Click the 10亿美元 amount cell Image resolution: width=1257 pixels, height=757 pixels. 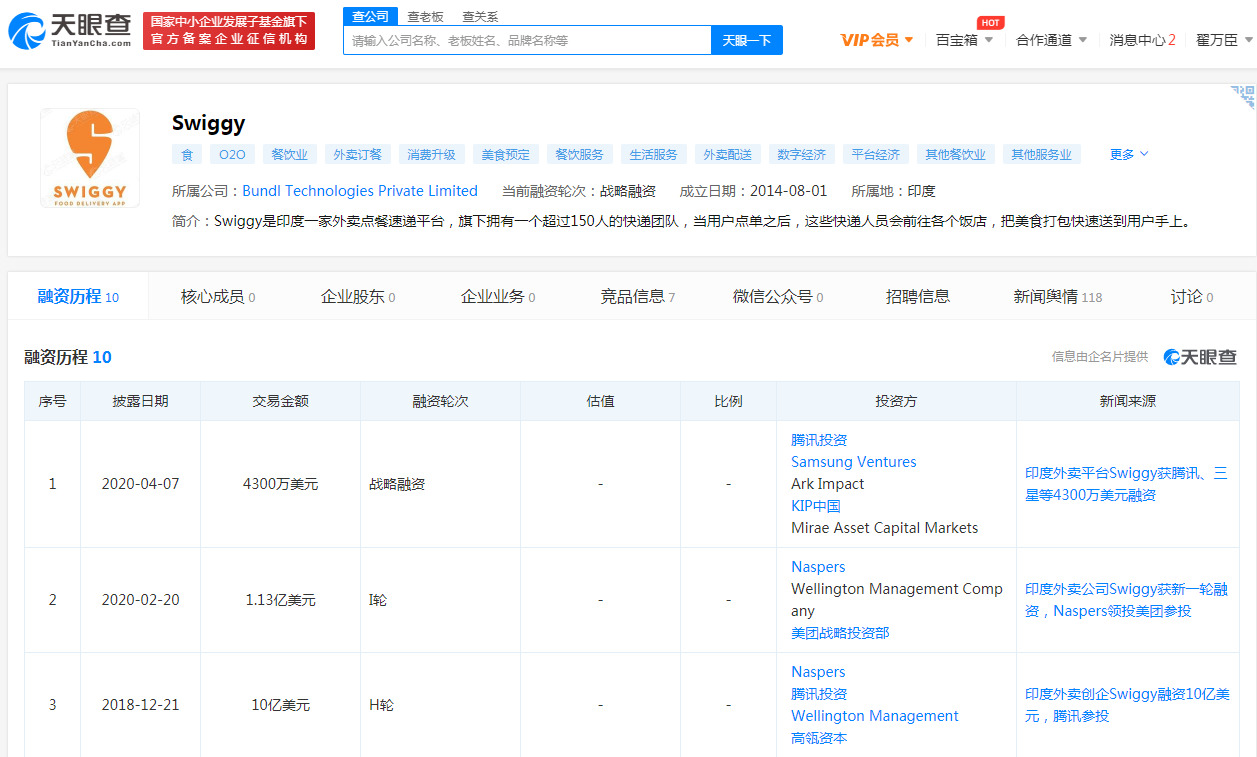coord(280,705)
